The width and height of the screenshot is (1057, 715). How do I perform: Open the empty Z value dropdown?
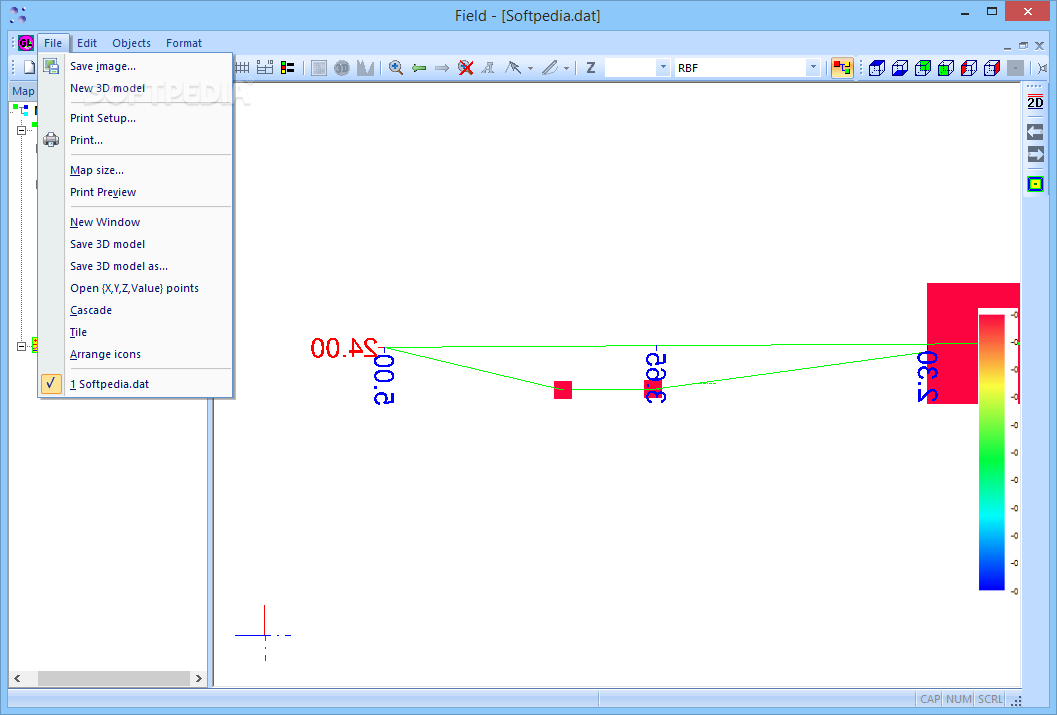click(x=663, y=67)
